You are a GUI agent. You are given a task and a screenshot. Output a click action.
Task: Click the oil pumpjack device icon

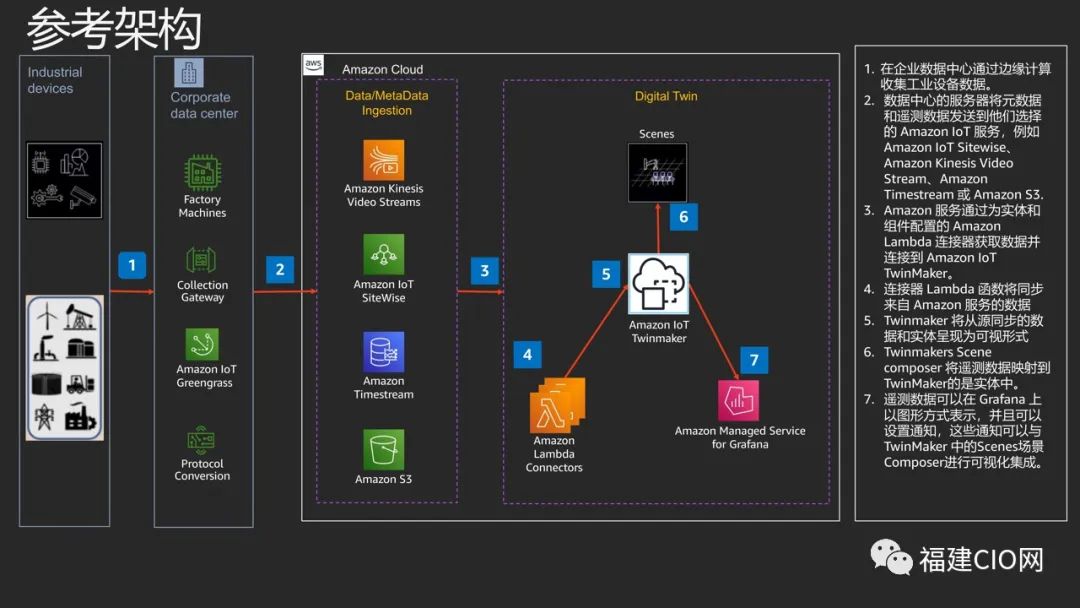81,317
